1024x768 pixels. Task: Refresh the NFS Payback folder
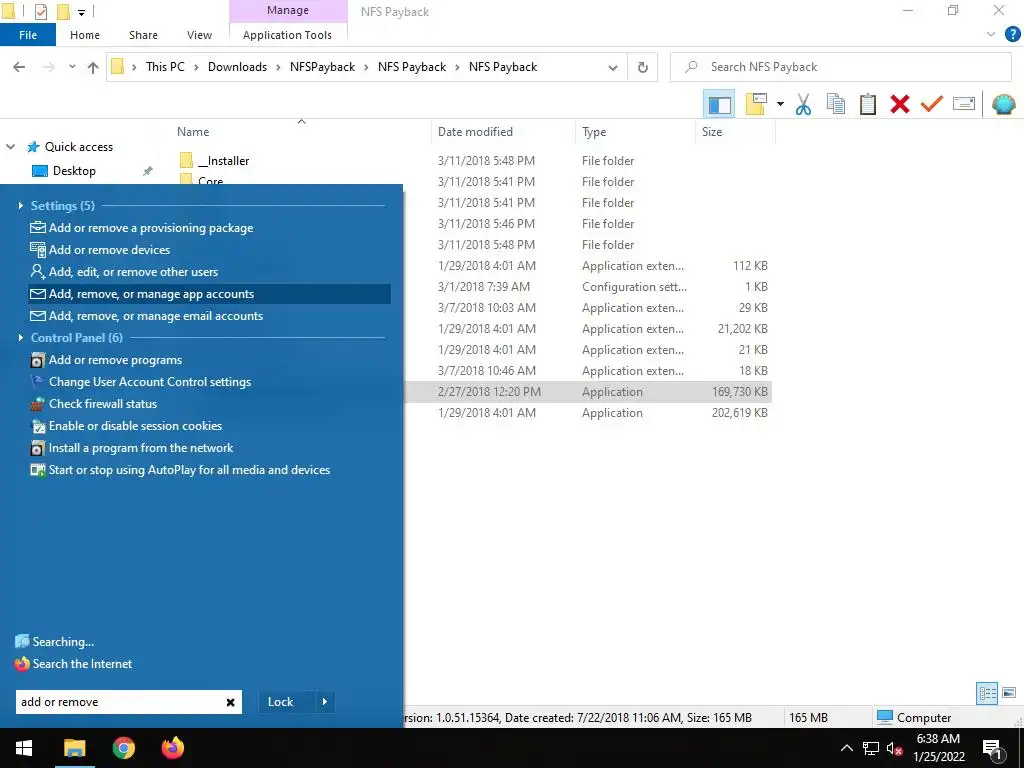pos(643,67)
